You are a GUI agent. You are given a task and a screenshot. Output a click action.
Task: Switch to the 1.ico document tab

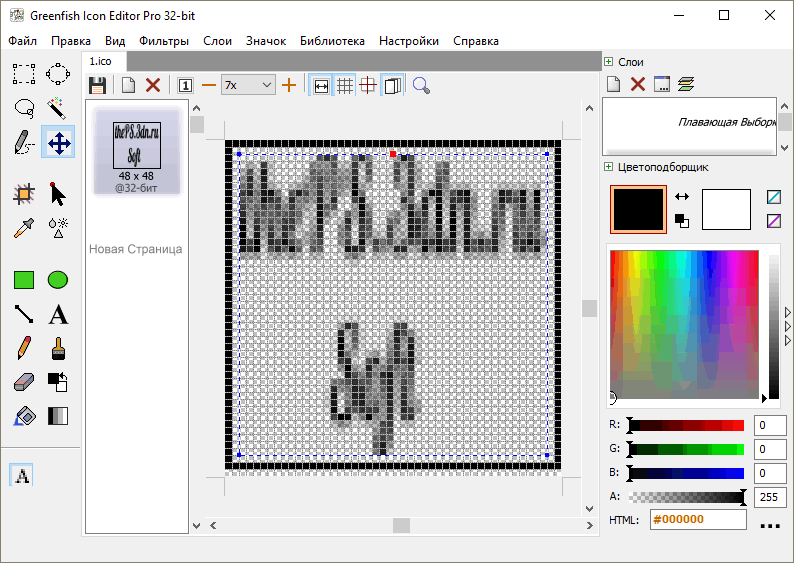(104, 61)
